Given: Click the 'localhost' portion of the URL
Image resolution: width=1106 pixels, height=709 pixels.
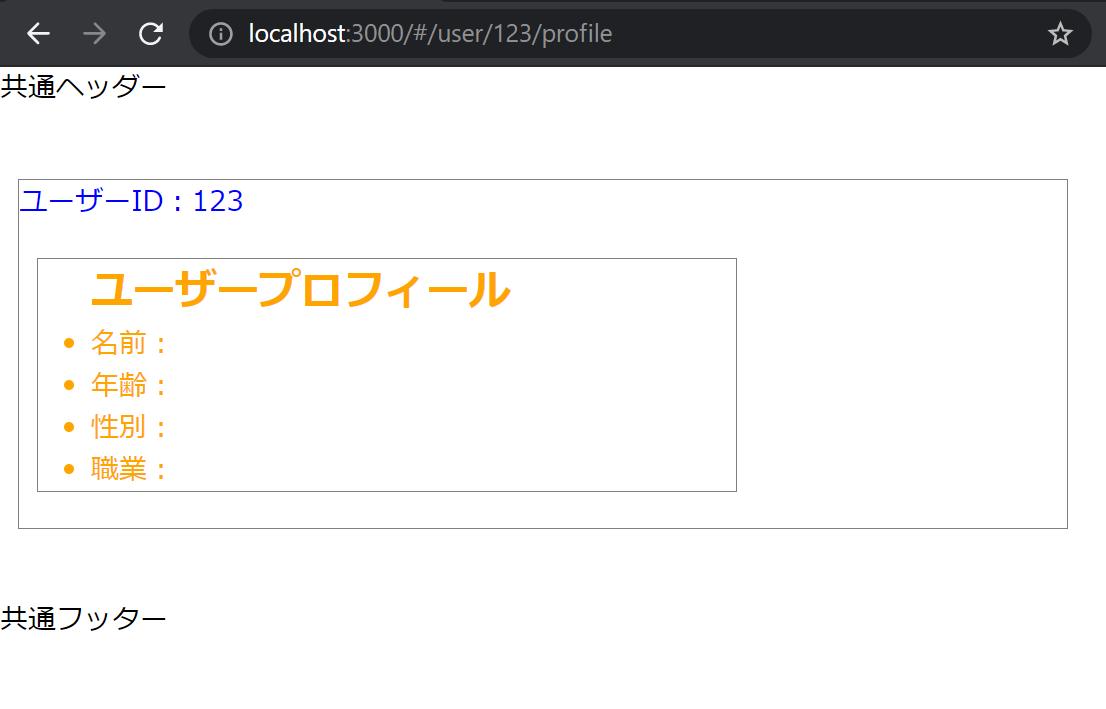Looking at the screenshot, I should (x=296, y=34).
